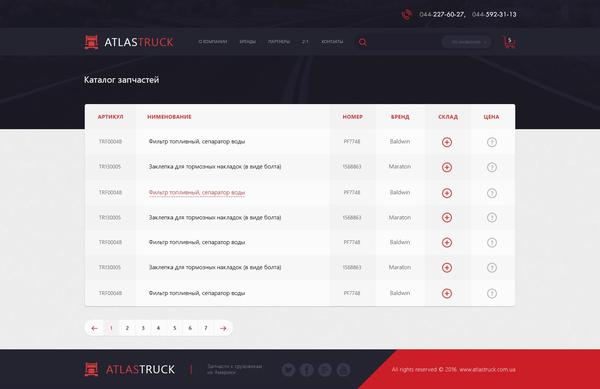Go to previous page with left arrow
This screenshot has width=600, height=389.
tap(94, 328)
